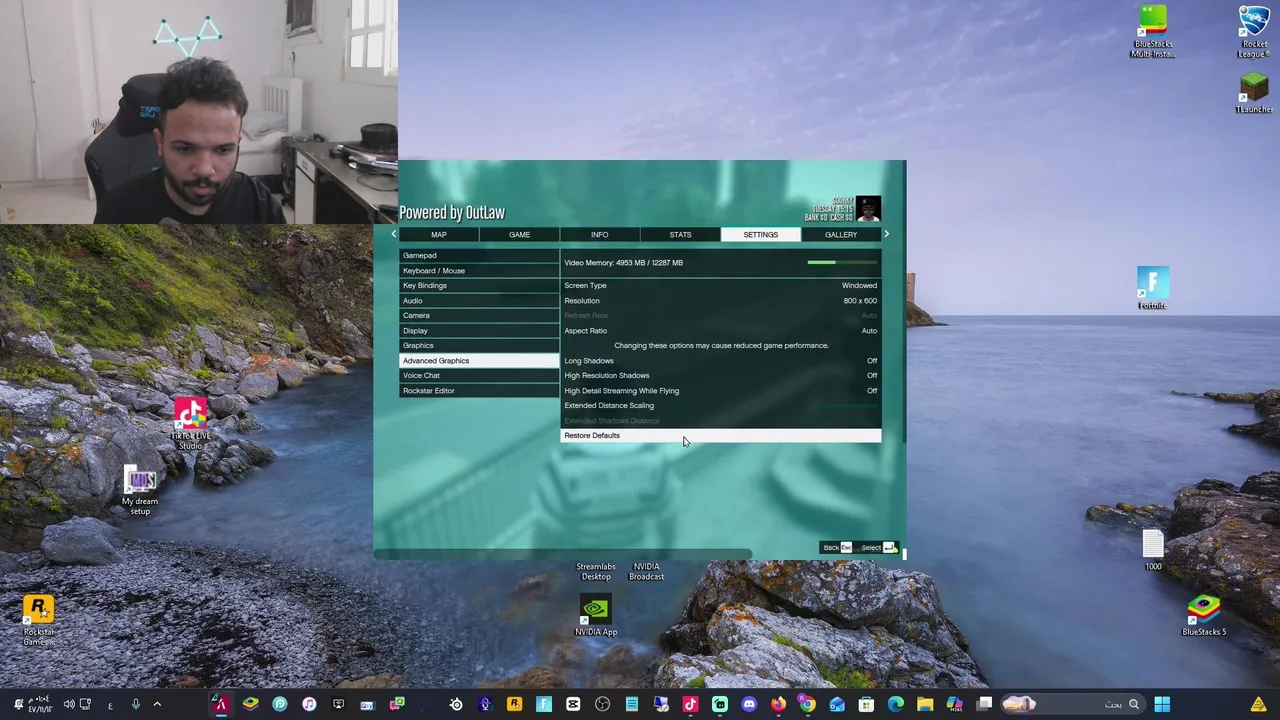The image size is (1280, 720).
Task: Switch to the GAME tab
Action: pyautogui.click(x=519, y=235)
